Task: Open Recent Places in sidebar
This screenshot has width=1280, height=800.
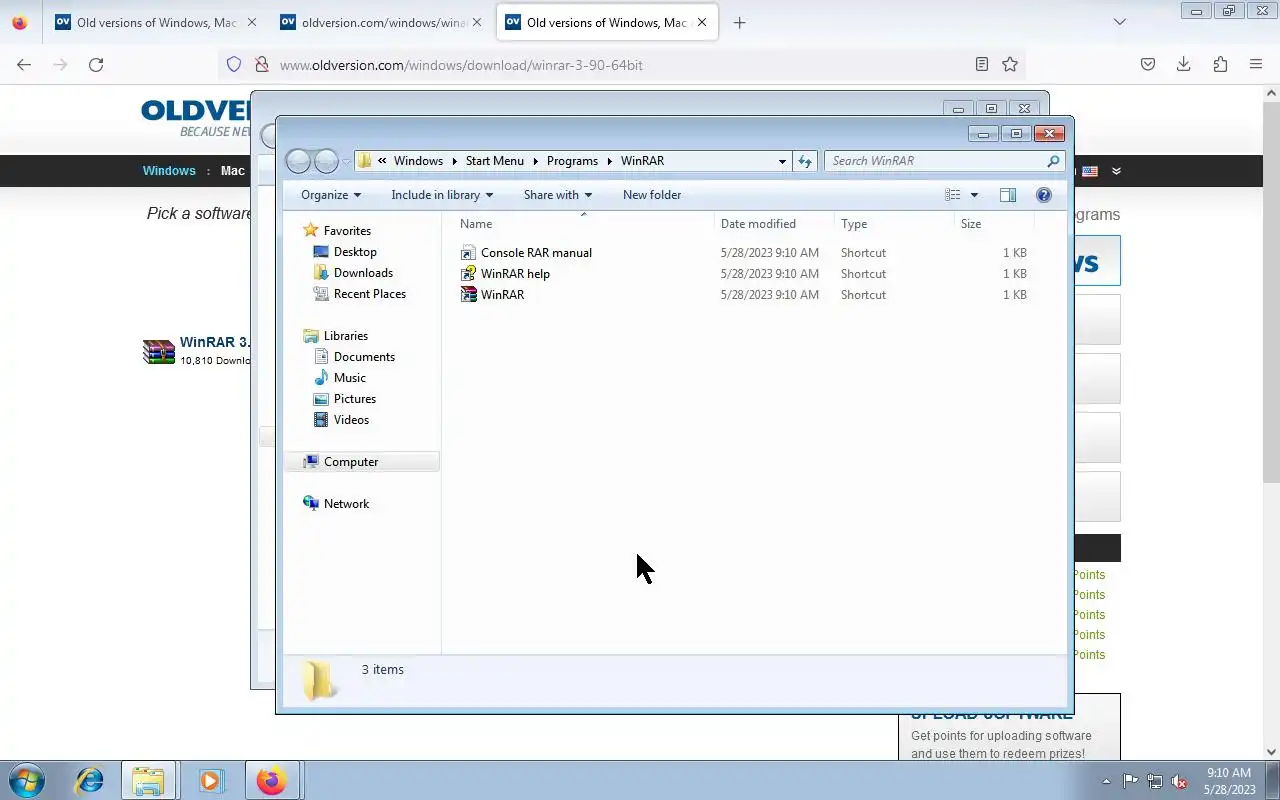Action: pyautogui.click(x=369, y=294)
